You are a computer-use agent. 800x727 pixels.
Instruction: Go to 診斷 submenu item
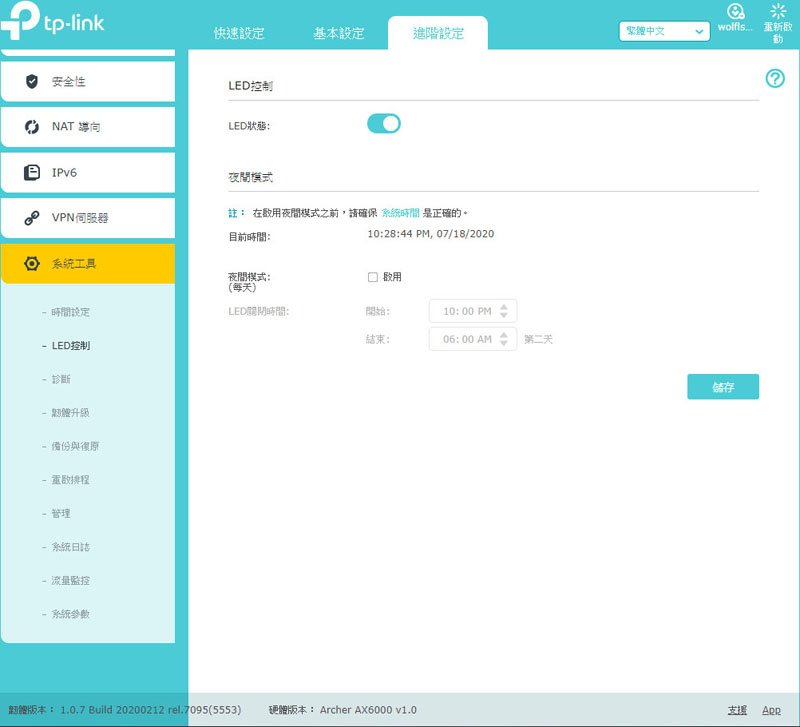(61, 379)
